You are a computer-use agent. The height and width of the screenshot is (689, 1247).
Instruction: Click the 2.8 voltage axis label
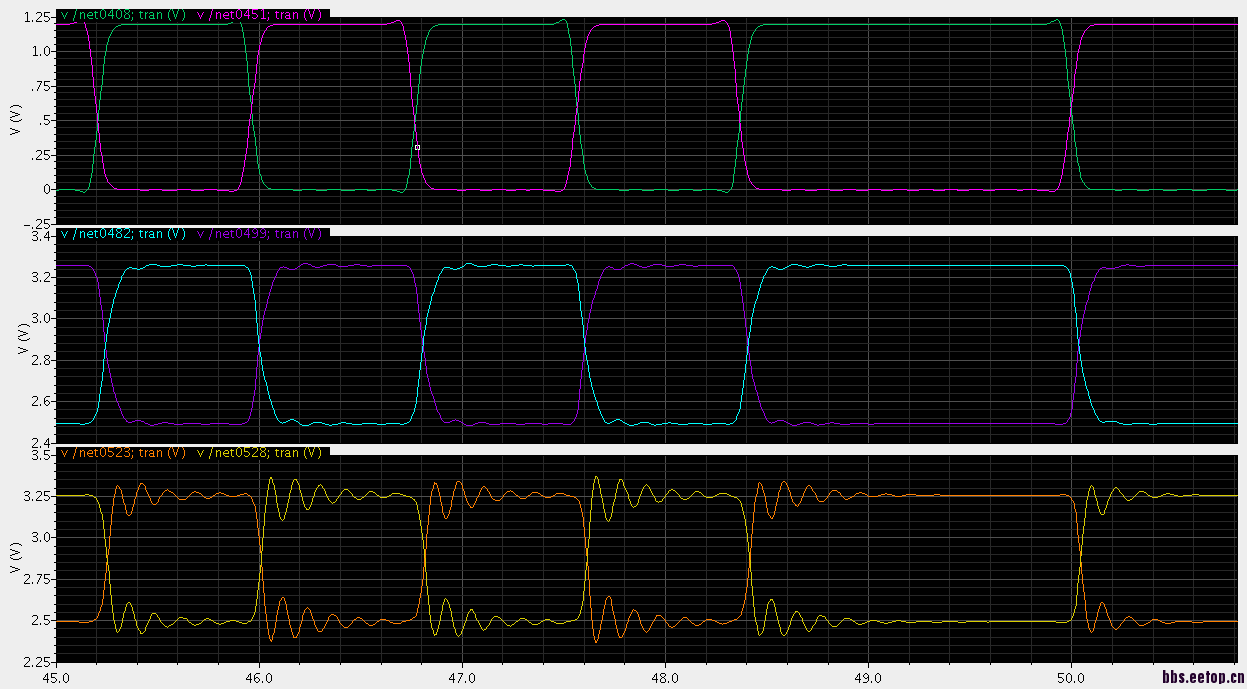(41, 360)
